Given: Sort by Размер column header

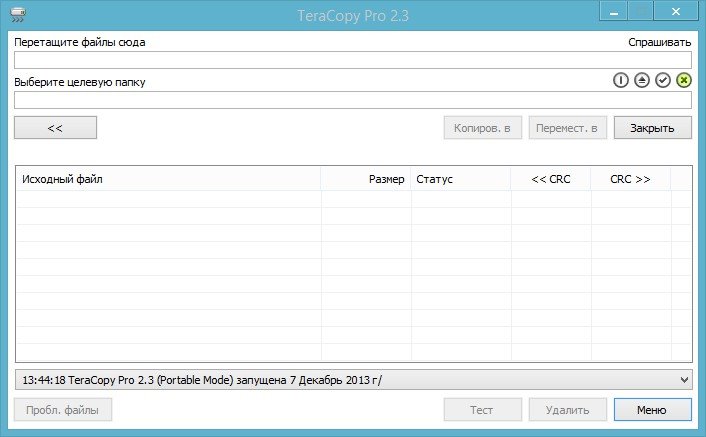Looking at the screenshot, I should (x=366, y=179).
